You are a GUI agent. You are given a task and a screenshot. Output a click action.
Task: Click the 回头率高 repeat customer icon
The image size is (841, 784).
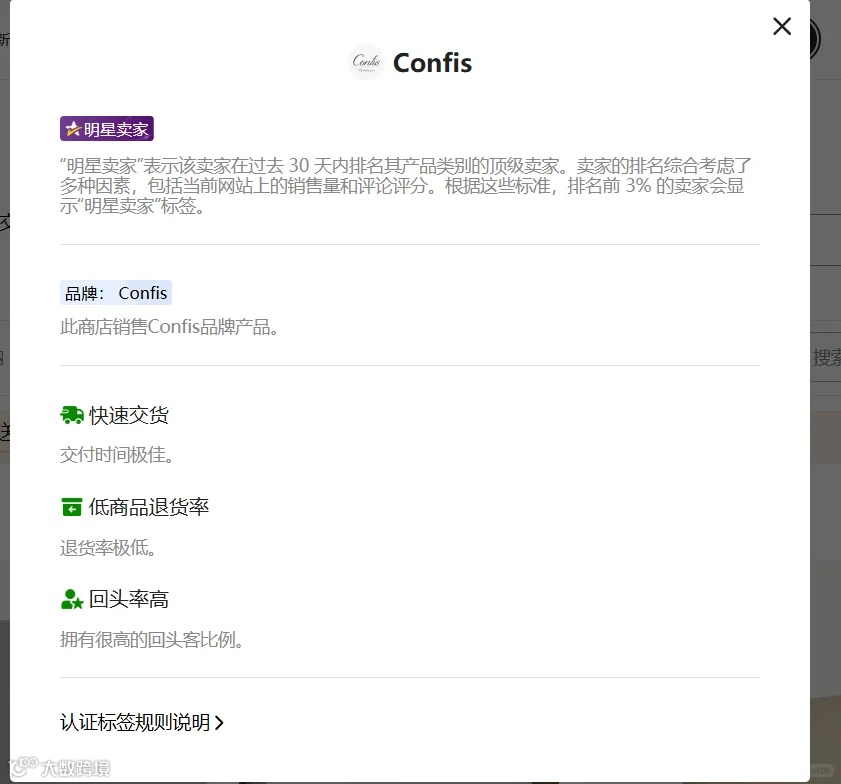pos(72,600)
